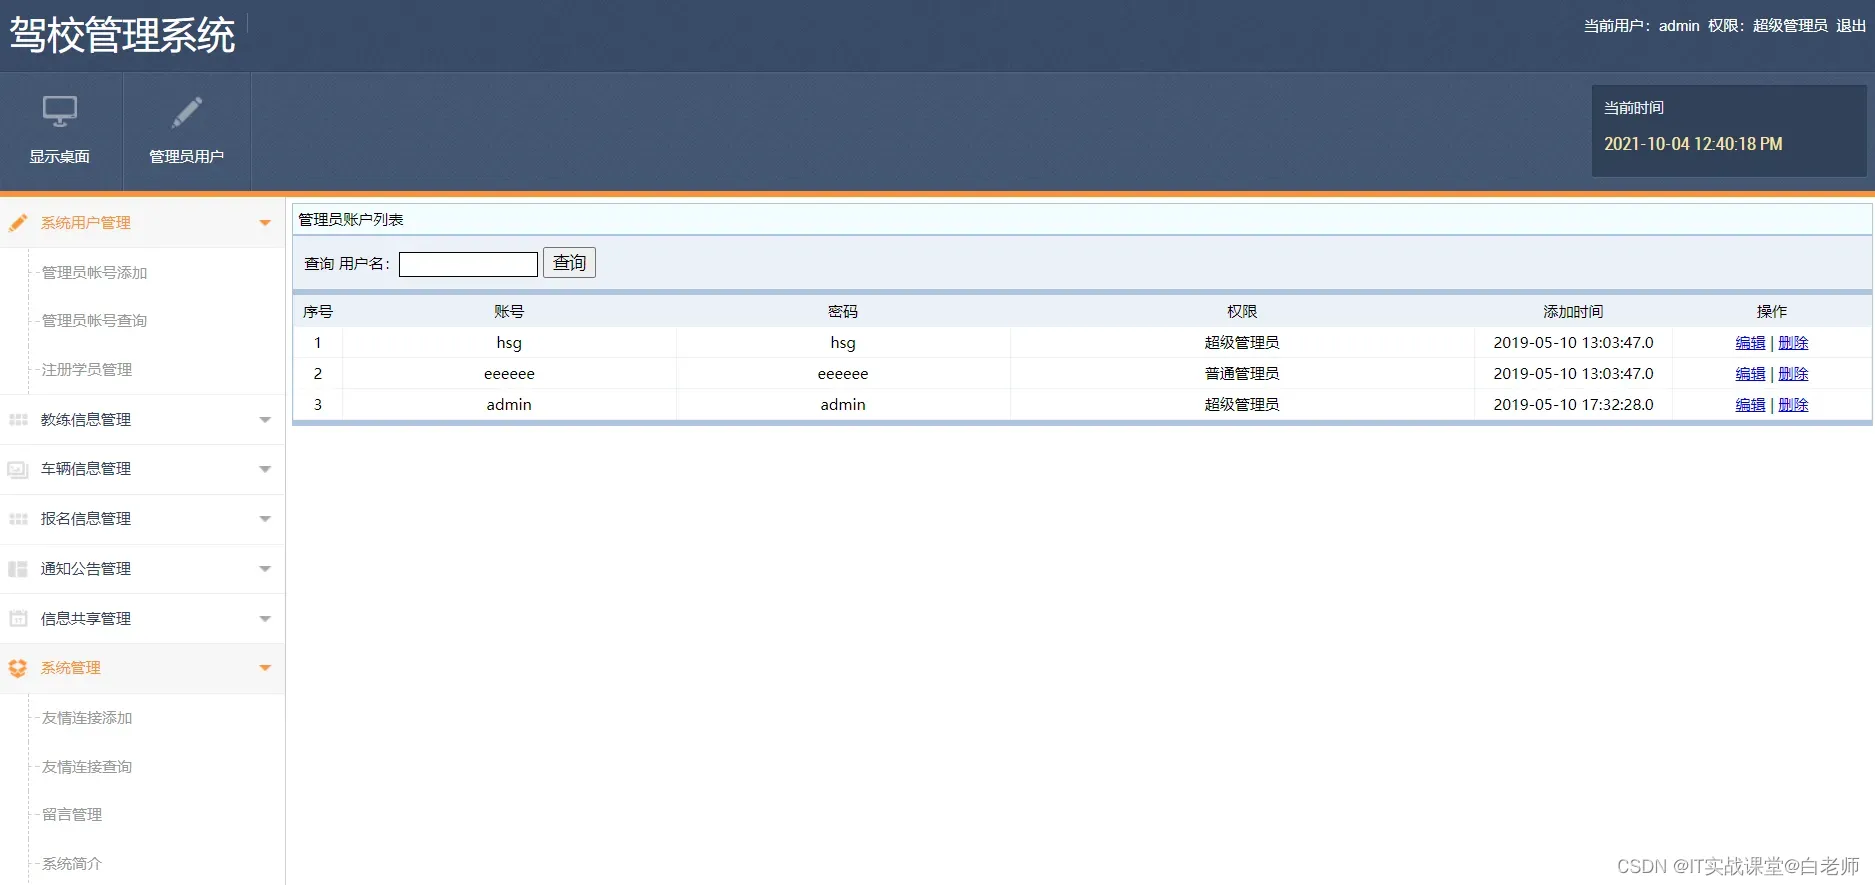Open 管理员帐号添加 in sidebar

pos(94,272)
